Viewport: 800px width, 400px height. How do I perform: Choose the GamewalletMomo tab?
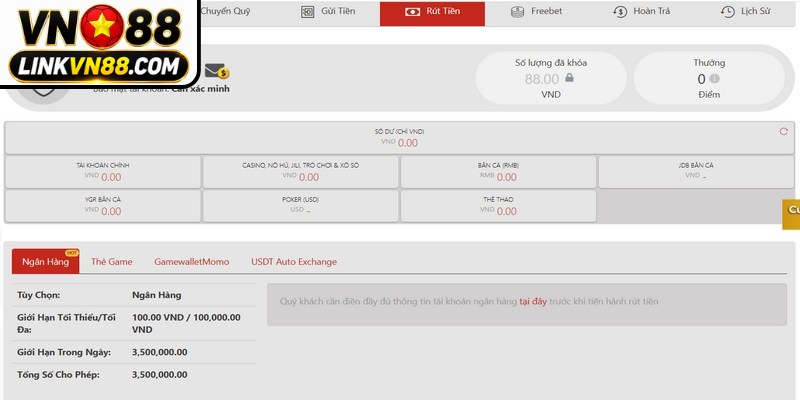click(192, 262)
